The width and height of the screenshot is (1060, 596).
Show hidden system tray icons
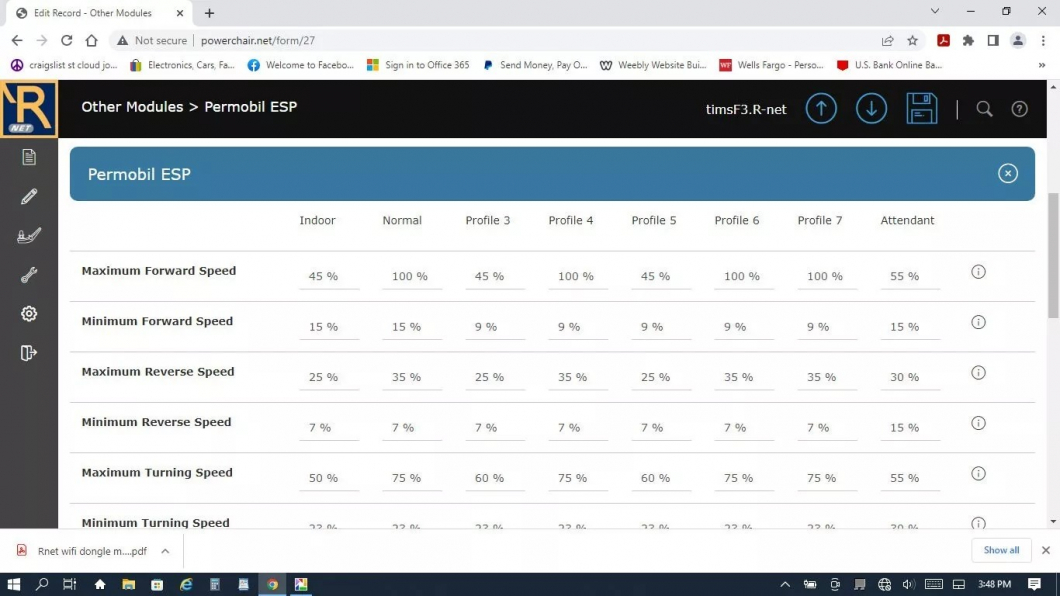tap(784, 585)
